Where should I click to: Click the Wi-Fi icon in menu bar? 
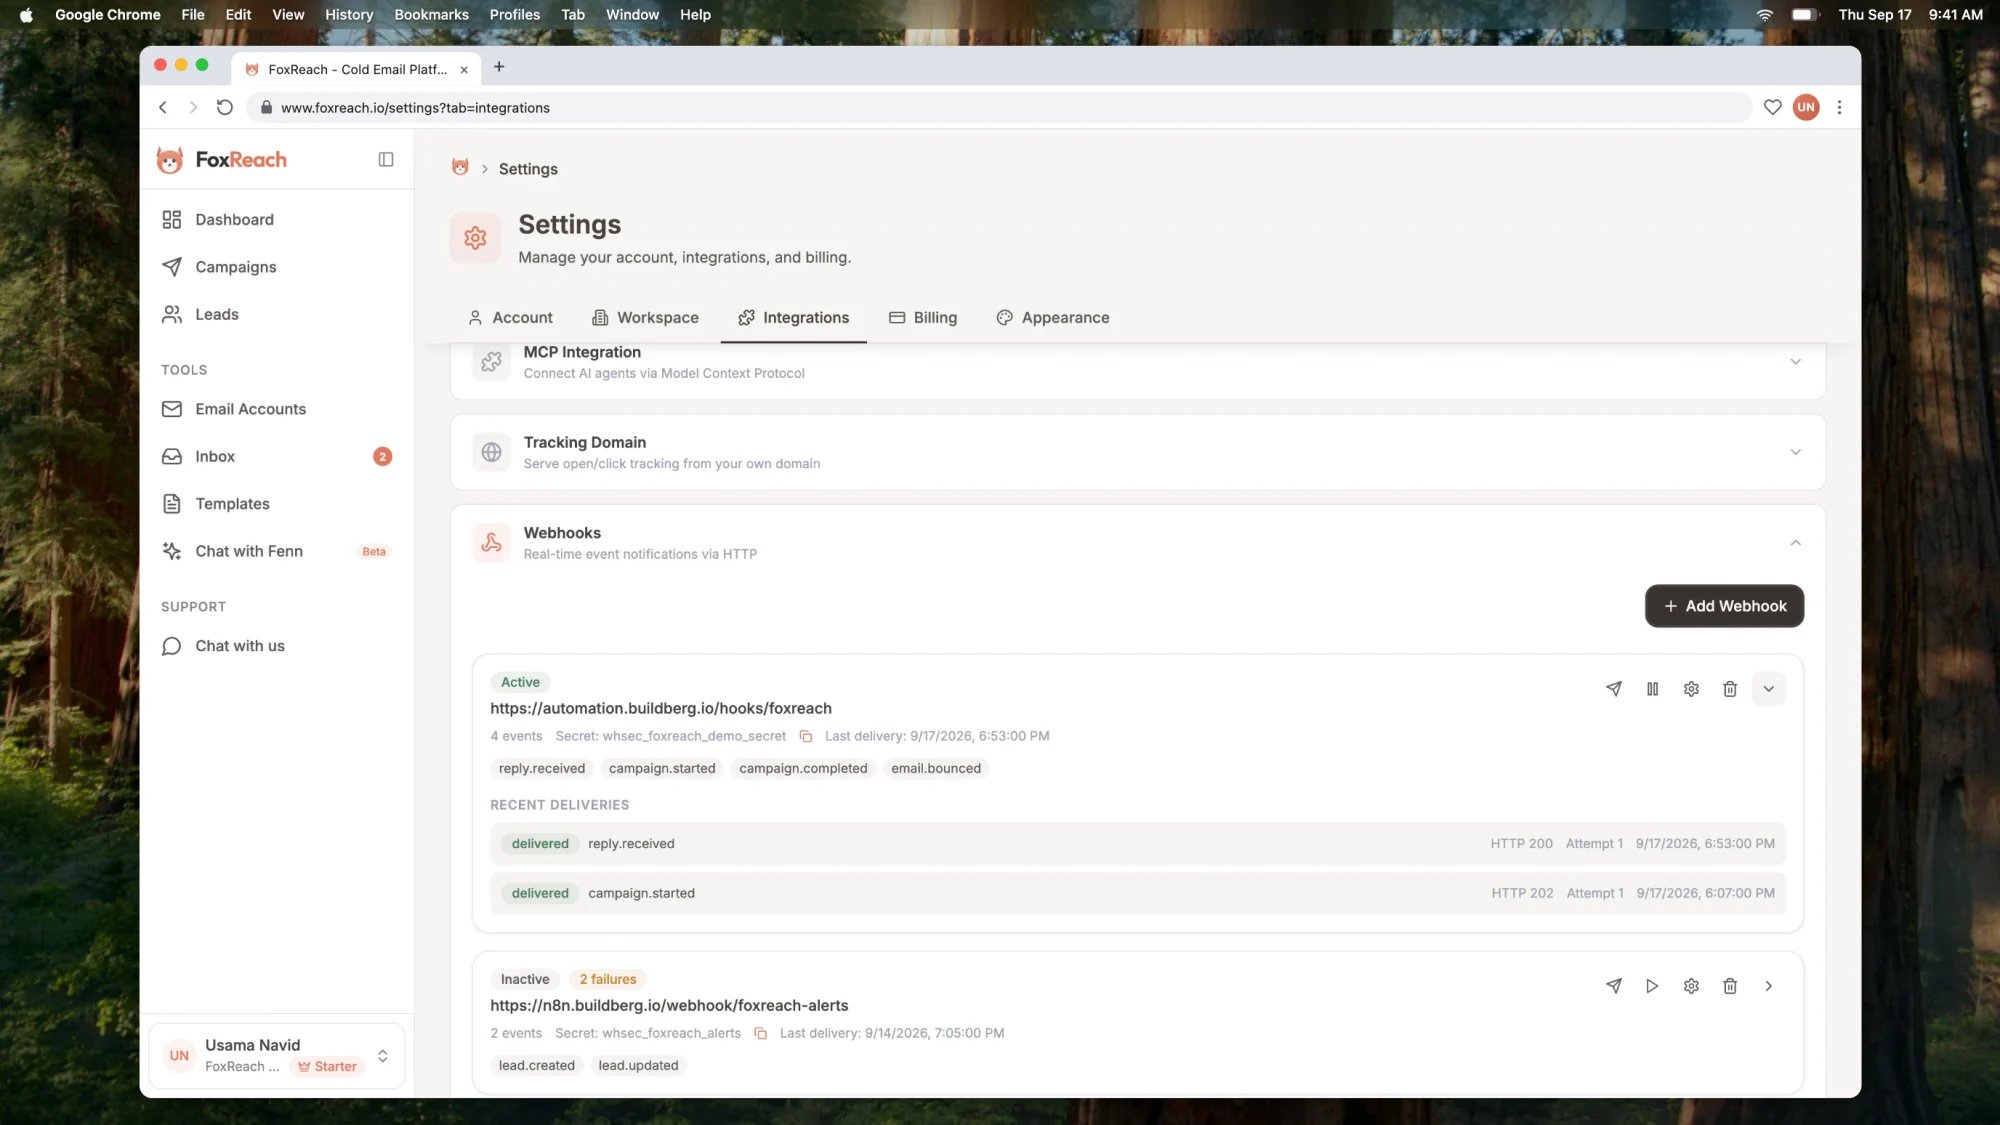1764,14
